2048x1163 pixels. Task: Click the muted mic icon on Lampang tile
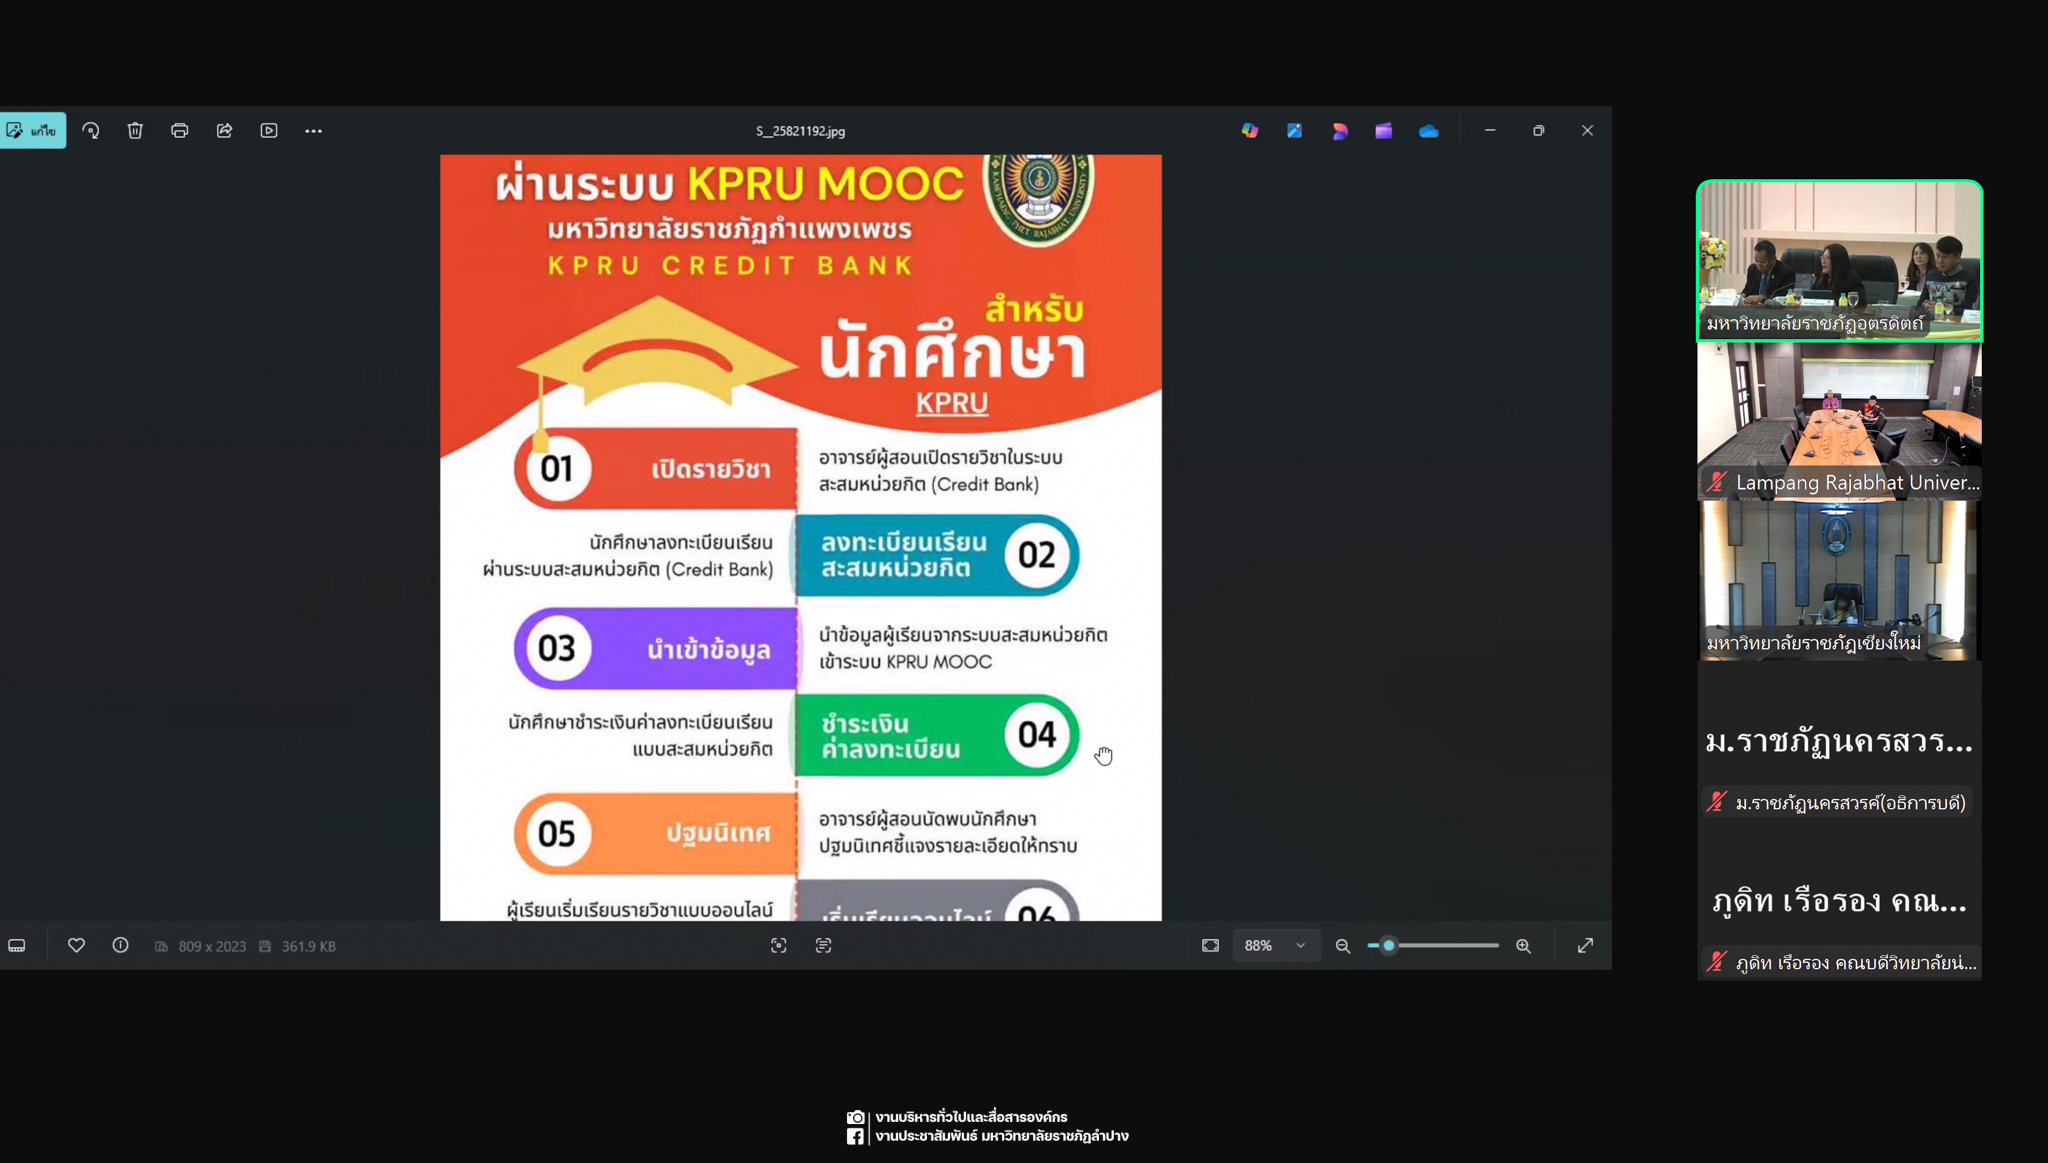(x=1717, y=482)
